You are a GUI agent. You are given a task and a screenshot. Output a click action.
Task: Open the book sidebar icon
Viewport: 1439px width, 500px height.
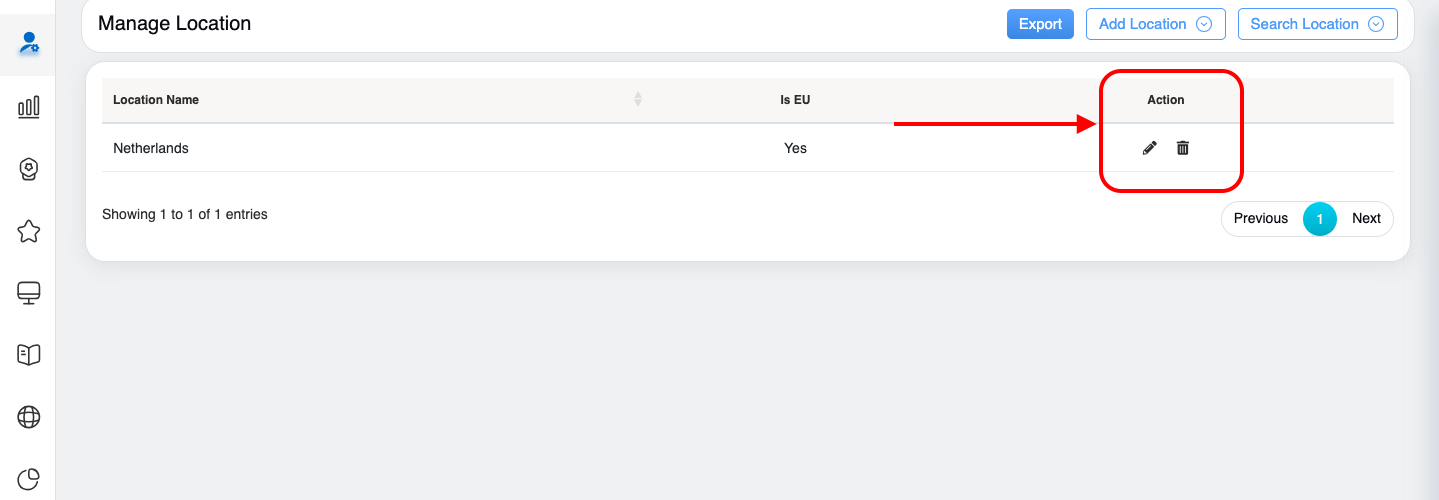pos(29,355)
